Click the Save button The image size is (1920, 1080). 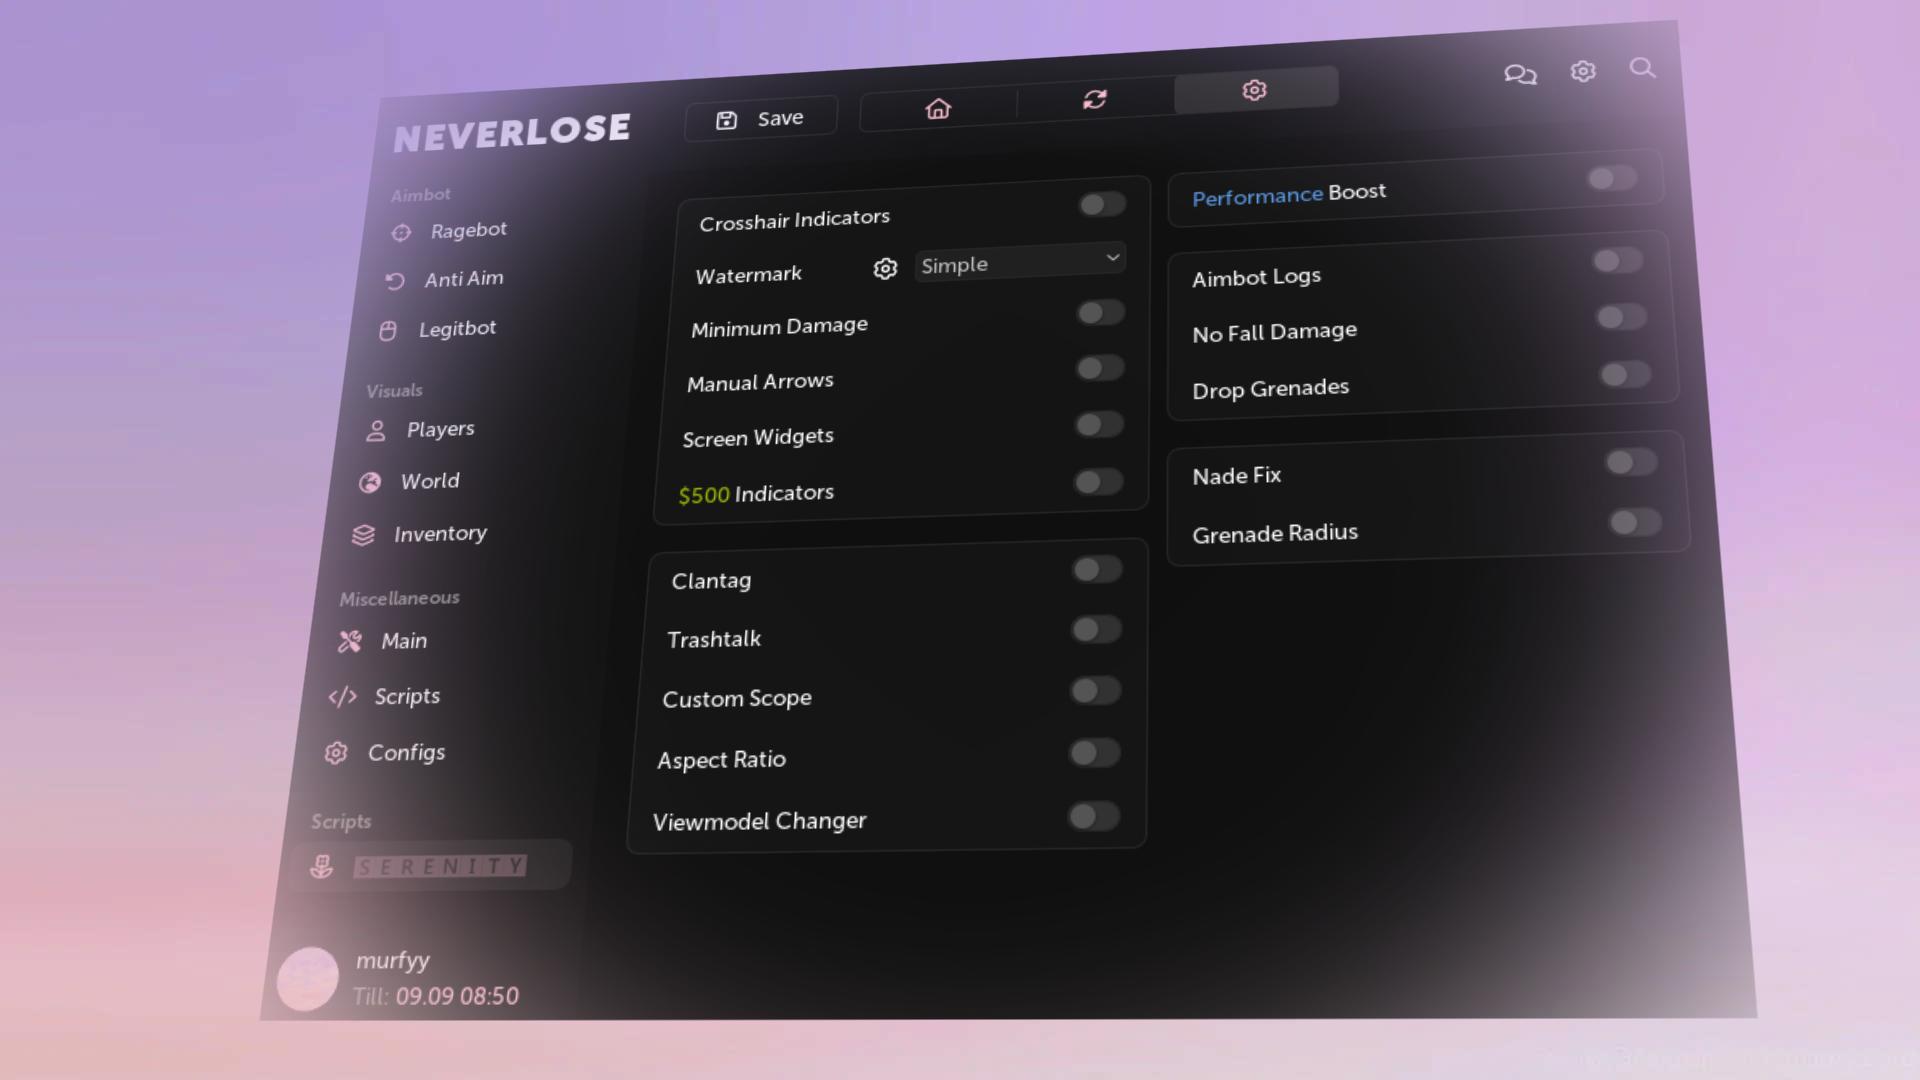pyautogui.click(x=760, y=117)
